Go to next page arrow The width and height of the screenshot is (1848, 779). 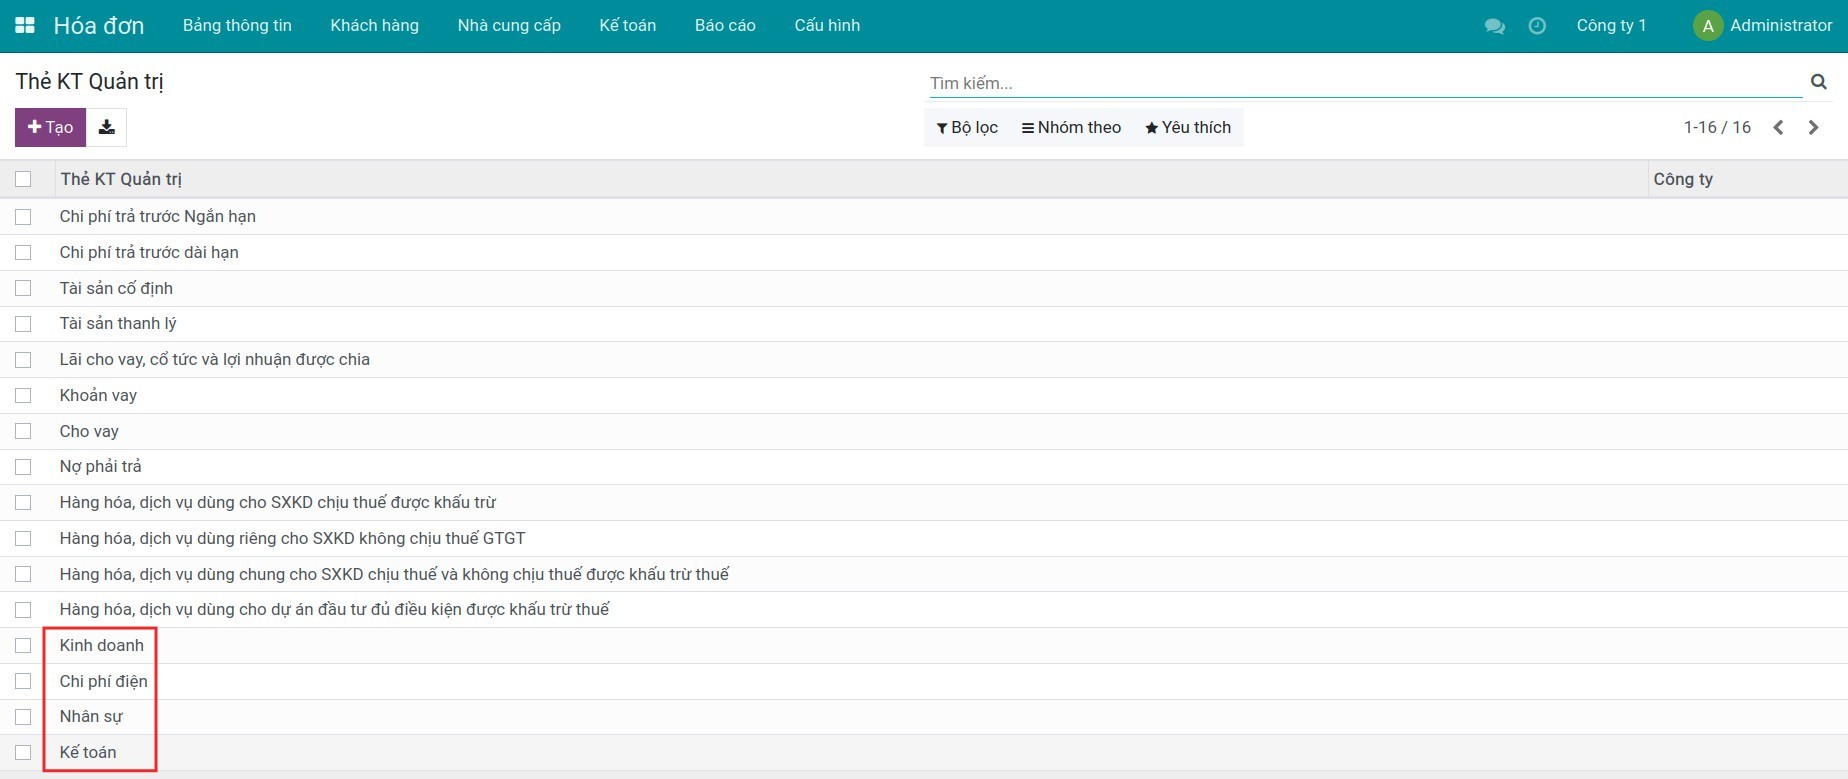click(x=1813, y=127)
